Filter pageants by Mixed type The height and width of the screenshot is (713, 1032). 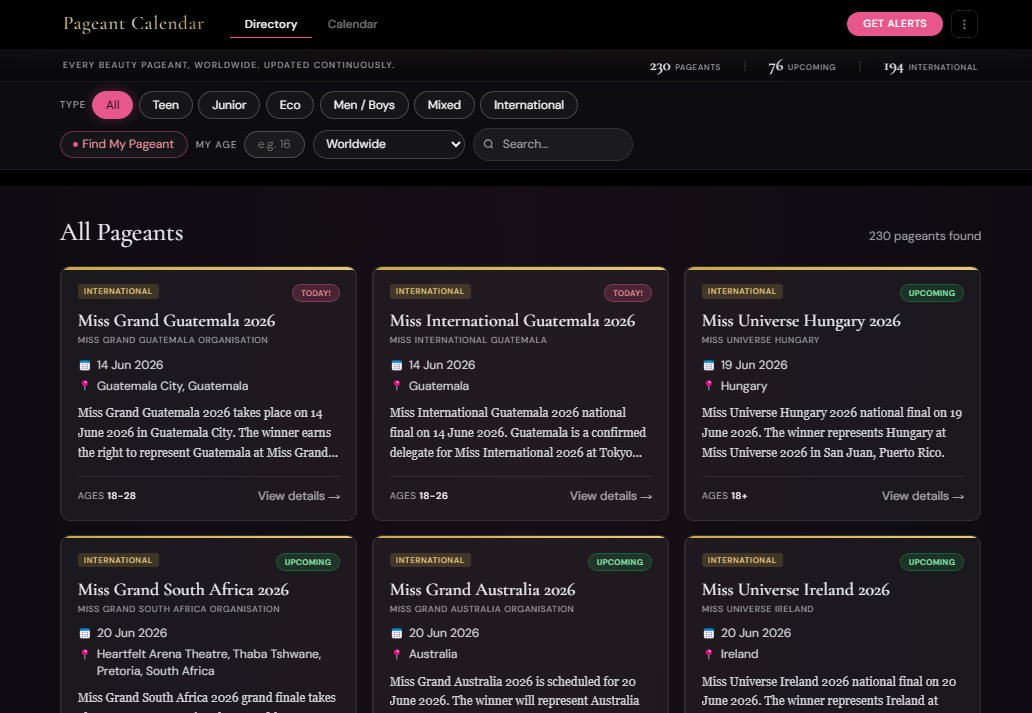(x=444, y=105)
